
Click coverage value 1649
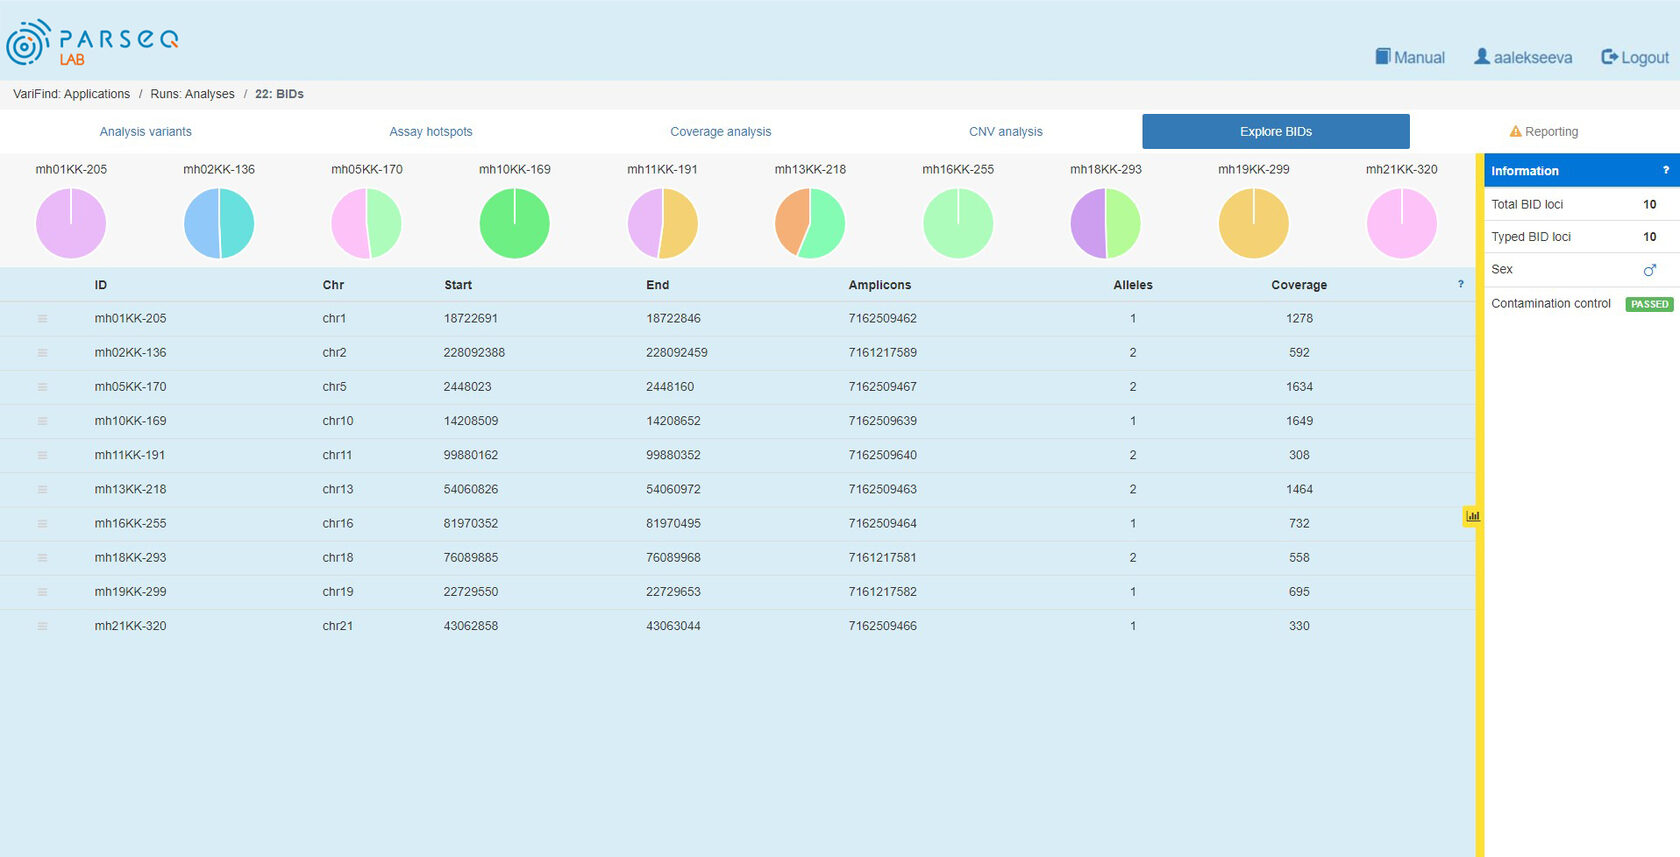point(1299,421)
